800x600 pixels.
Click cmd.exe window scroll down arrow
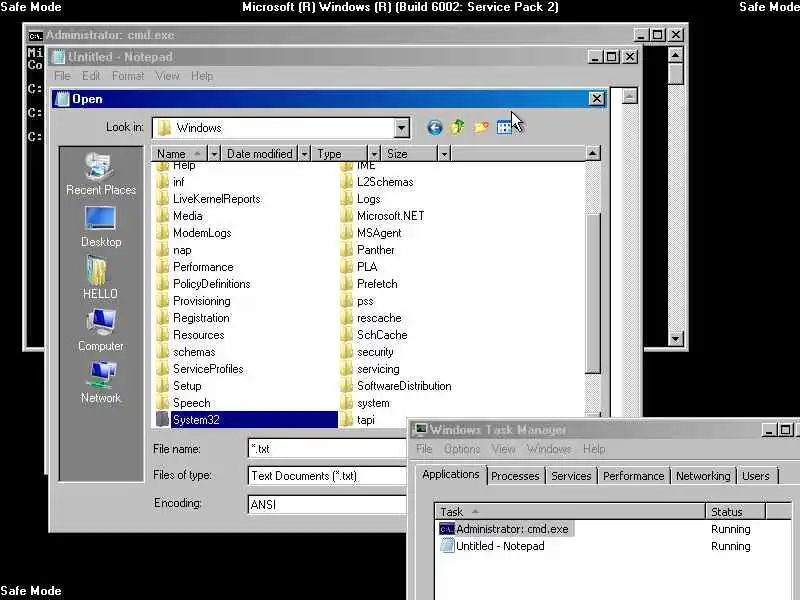[x=675, y=339]
